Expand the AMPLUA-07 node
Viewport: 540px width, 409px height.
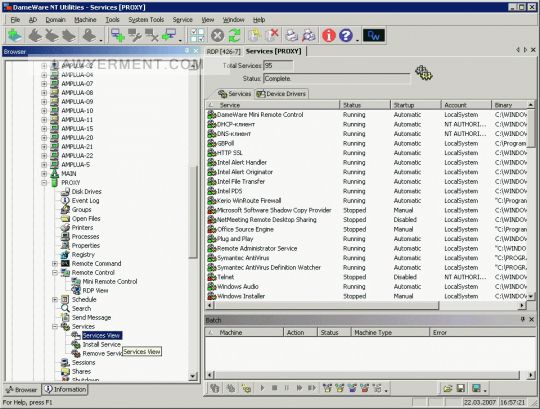(44, 84)
